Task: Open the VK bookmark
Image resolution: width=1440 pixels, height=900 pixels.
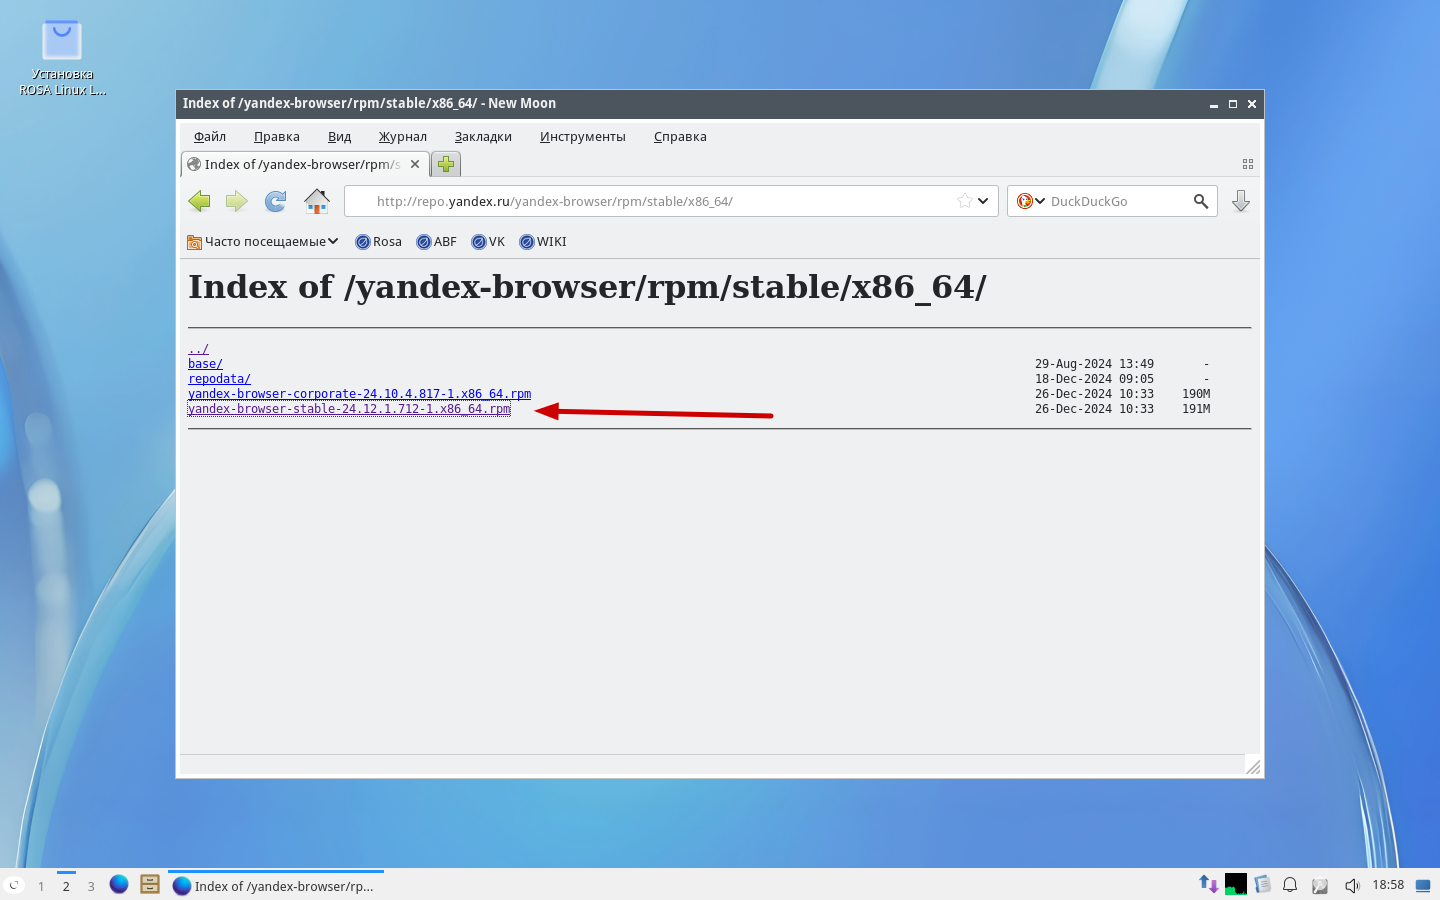Action: click(x=488, y=242)
